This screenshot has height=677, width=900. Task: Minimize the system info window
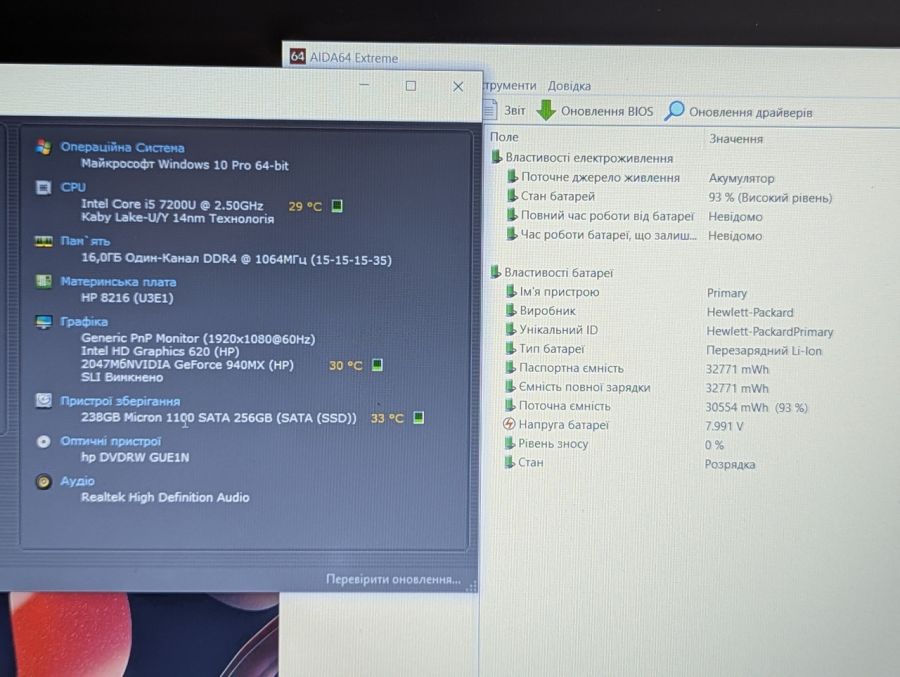[x=364, y=85]
